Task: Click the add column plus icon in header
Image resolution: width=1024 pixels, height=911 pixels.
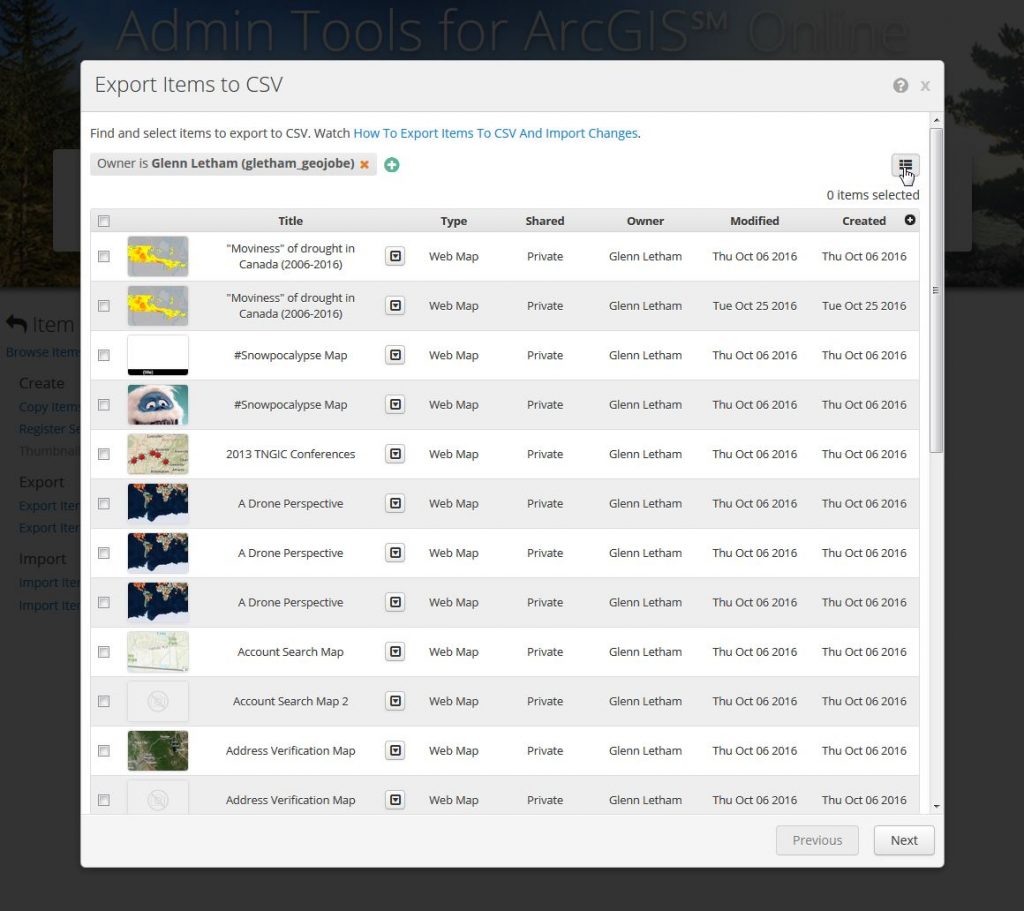Action: [910, 220]
